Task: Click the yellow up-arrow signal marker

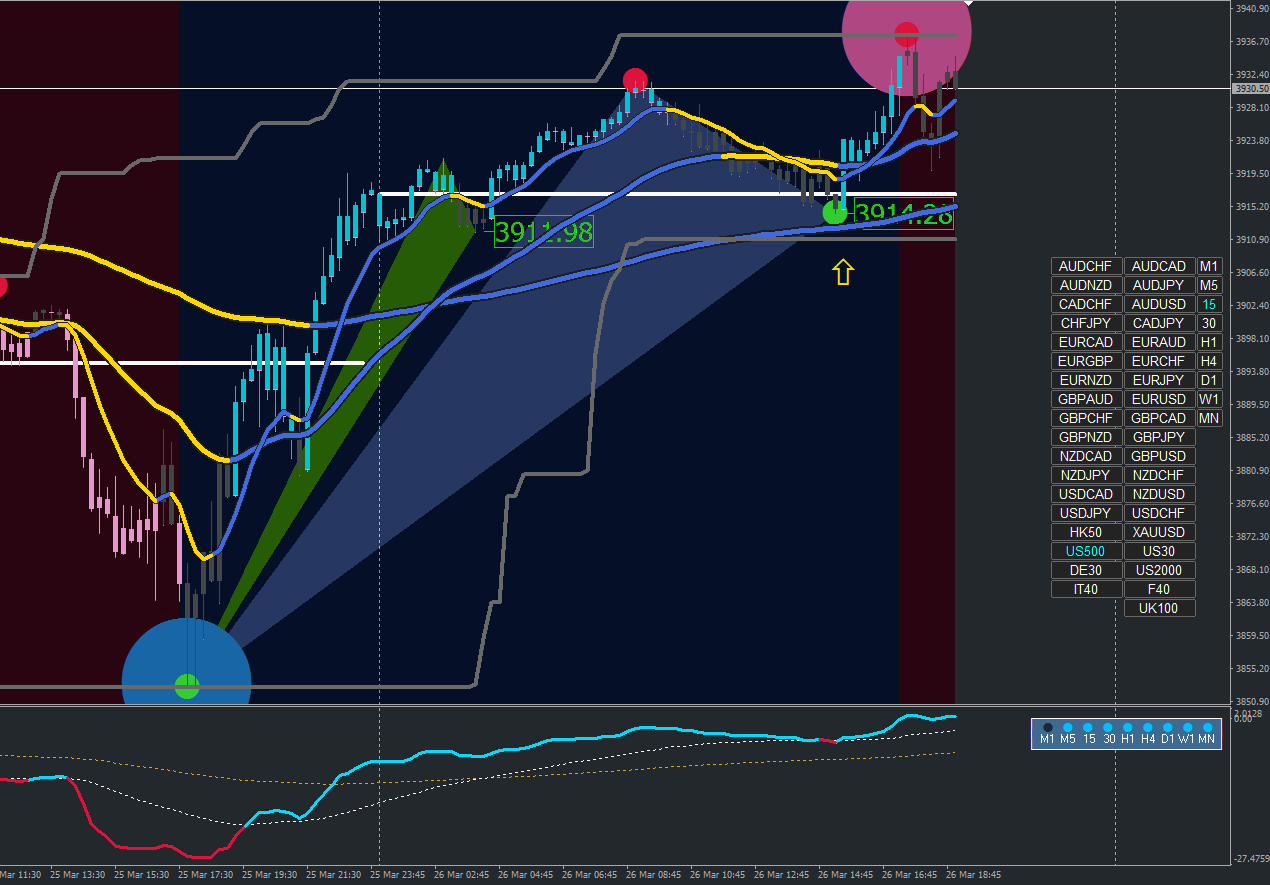Action: tap(843, 272)
